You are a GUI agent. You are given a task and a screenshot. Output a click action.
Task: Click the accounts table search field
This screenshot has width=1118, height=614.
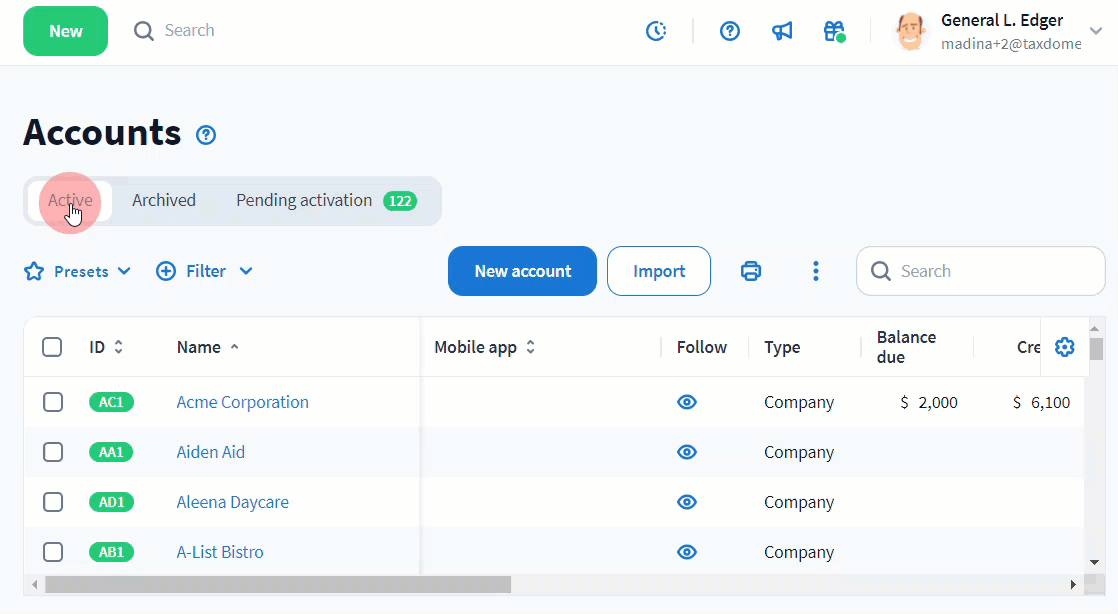(980, 271)
